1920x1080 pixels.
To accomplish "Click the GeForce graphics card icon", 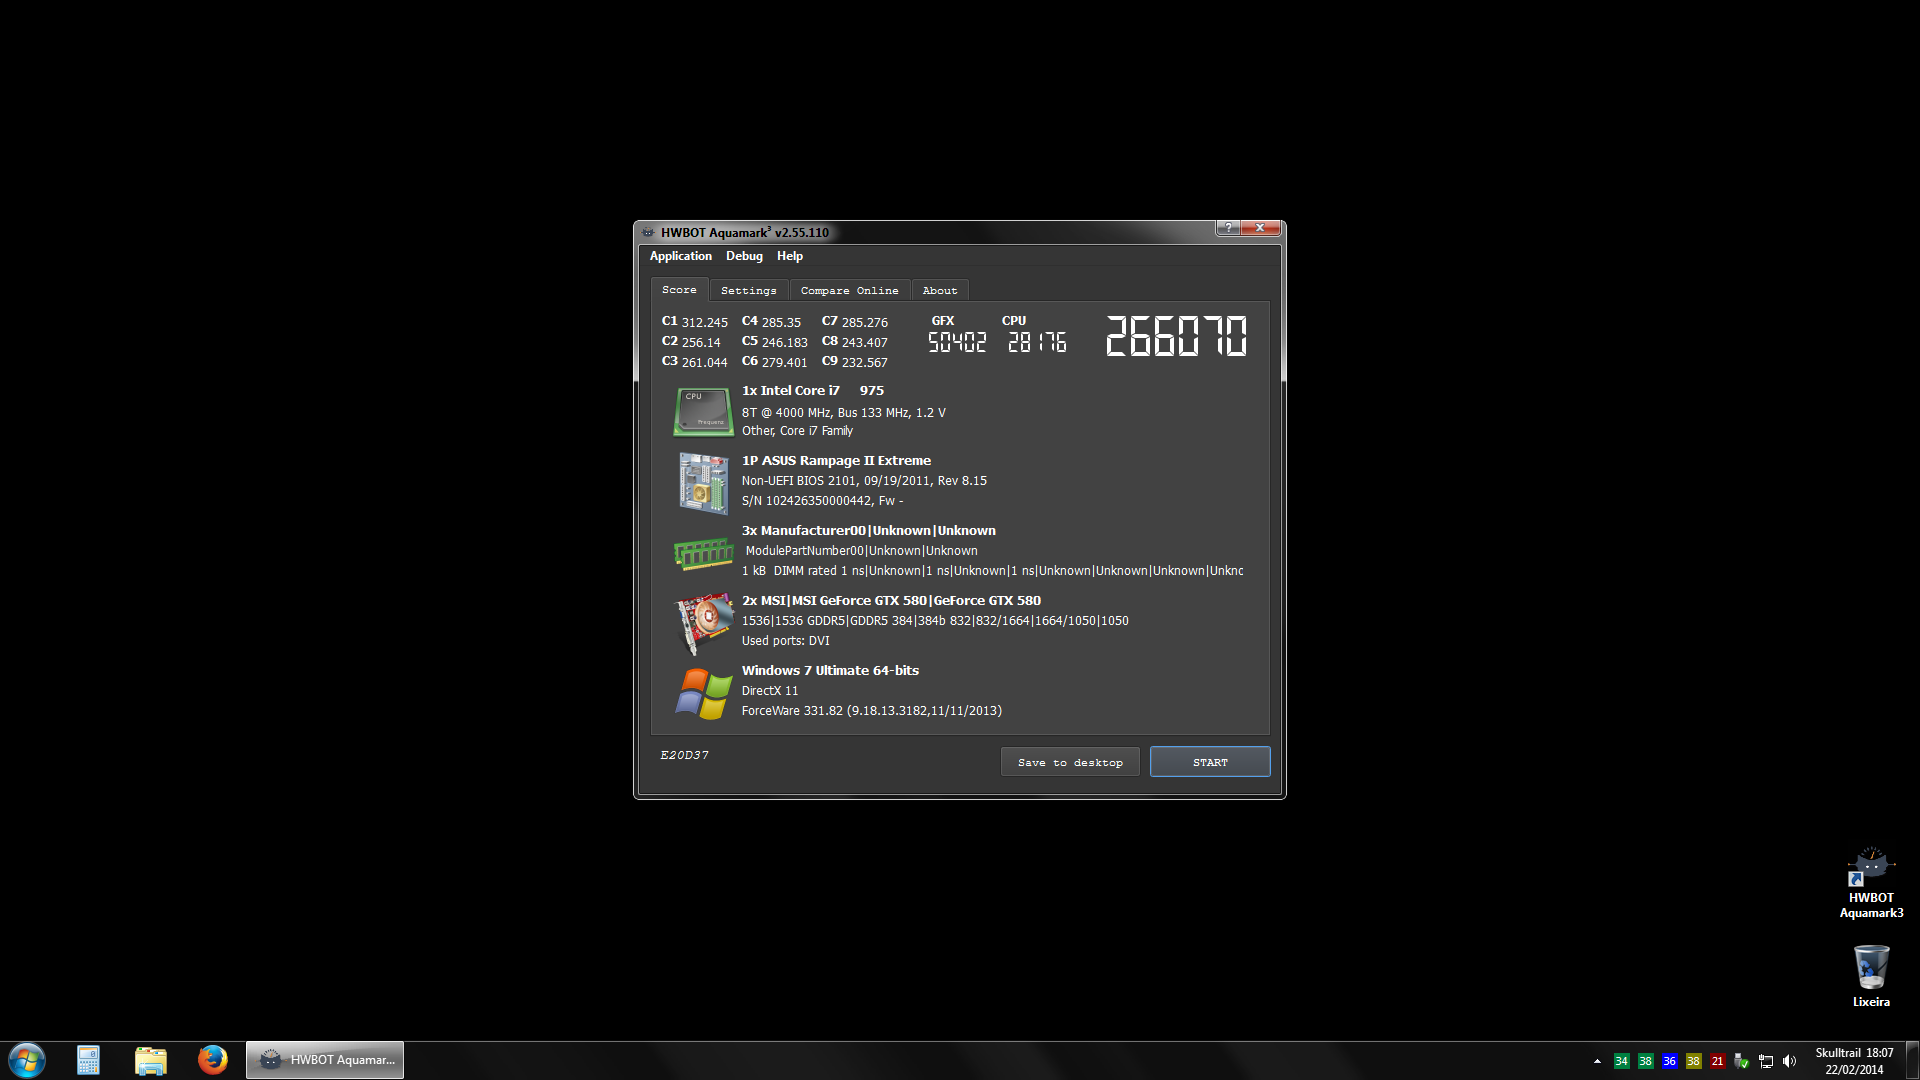I will (x=705, y=623).
